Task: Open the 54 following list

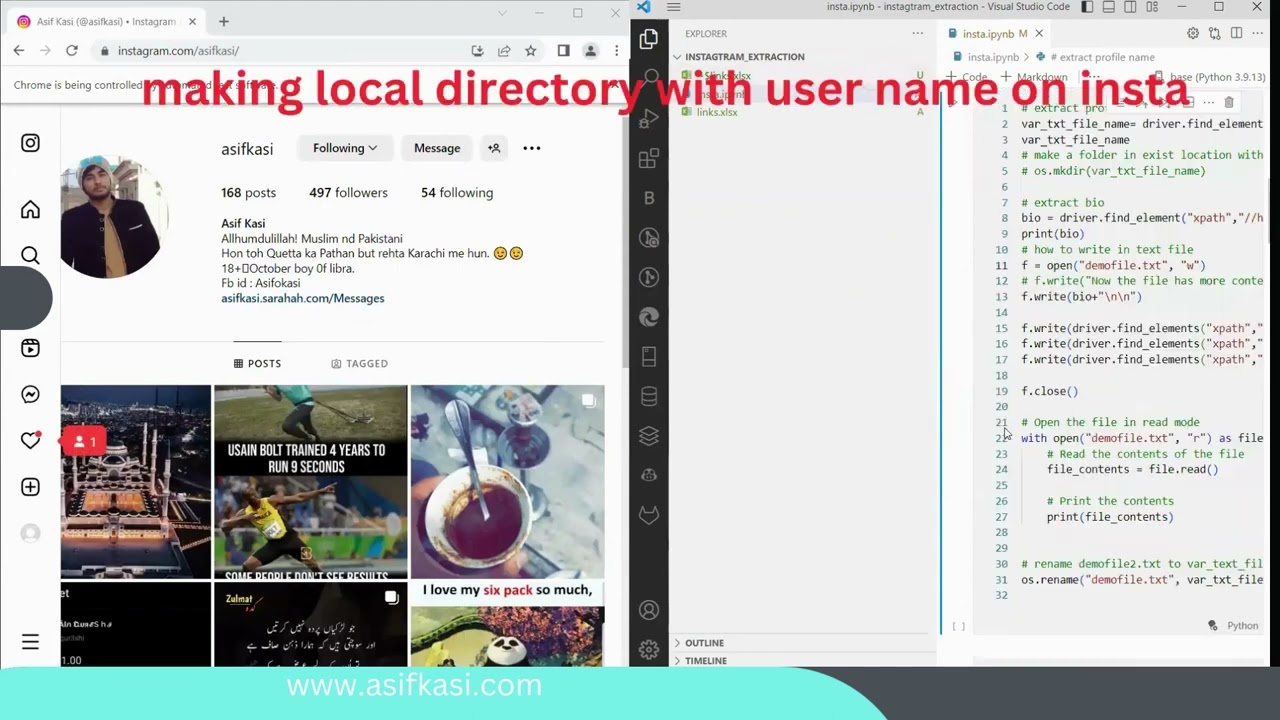Action: [x=457, y=192]
